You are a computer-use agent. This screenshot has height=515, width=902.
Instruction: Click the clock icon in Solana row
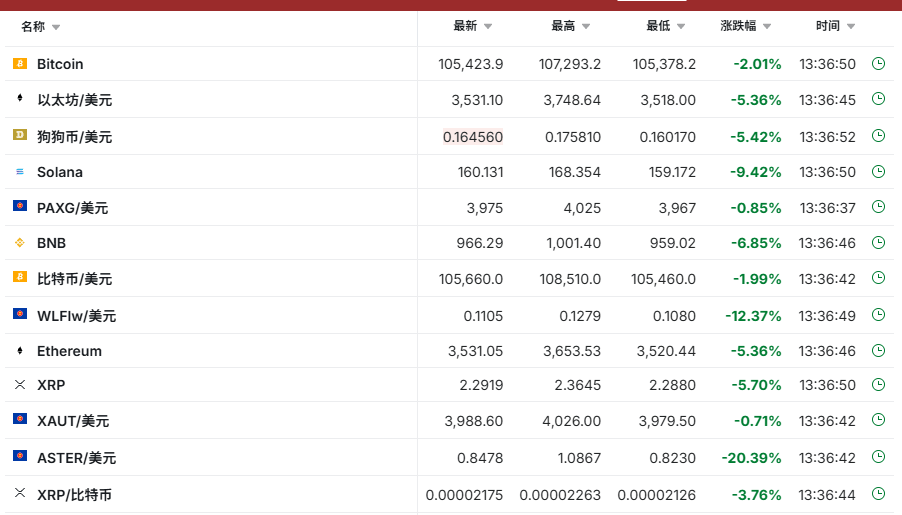[878, 171]
